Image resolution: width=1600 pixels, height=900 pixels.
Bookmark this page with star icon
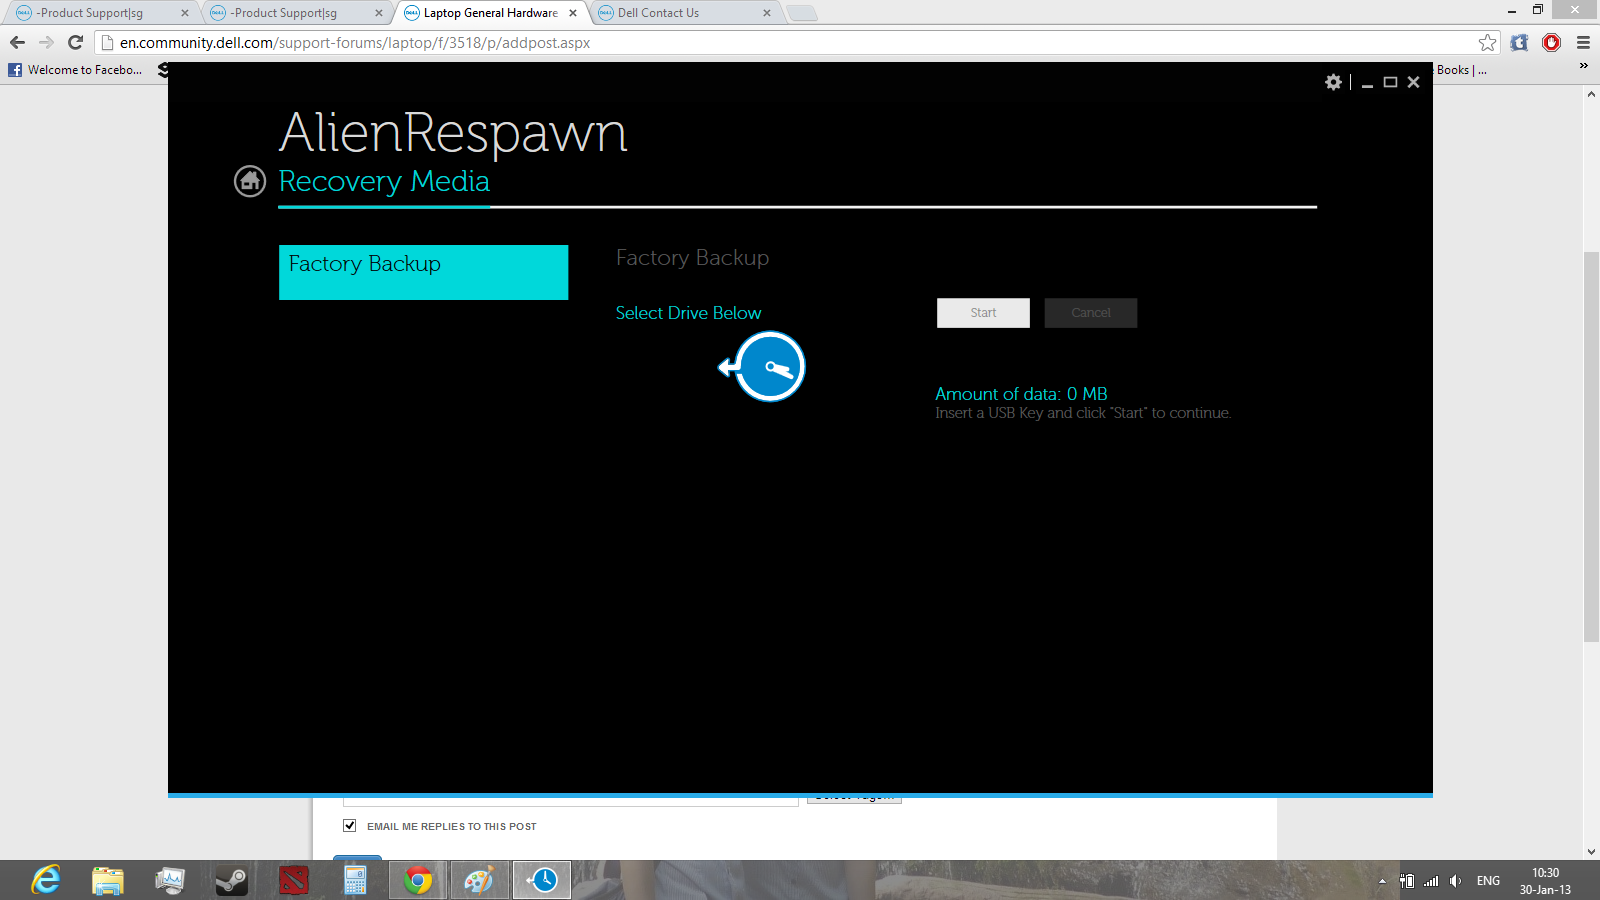tap(1487, 42)
